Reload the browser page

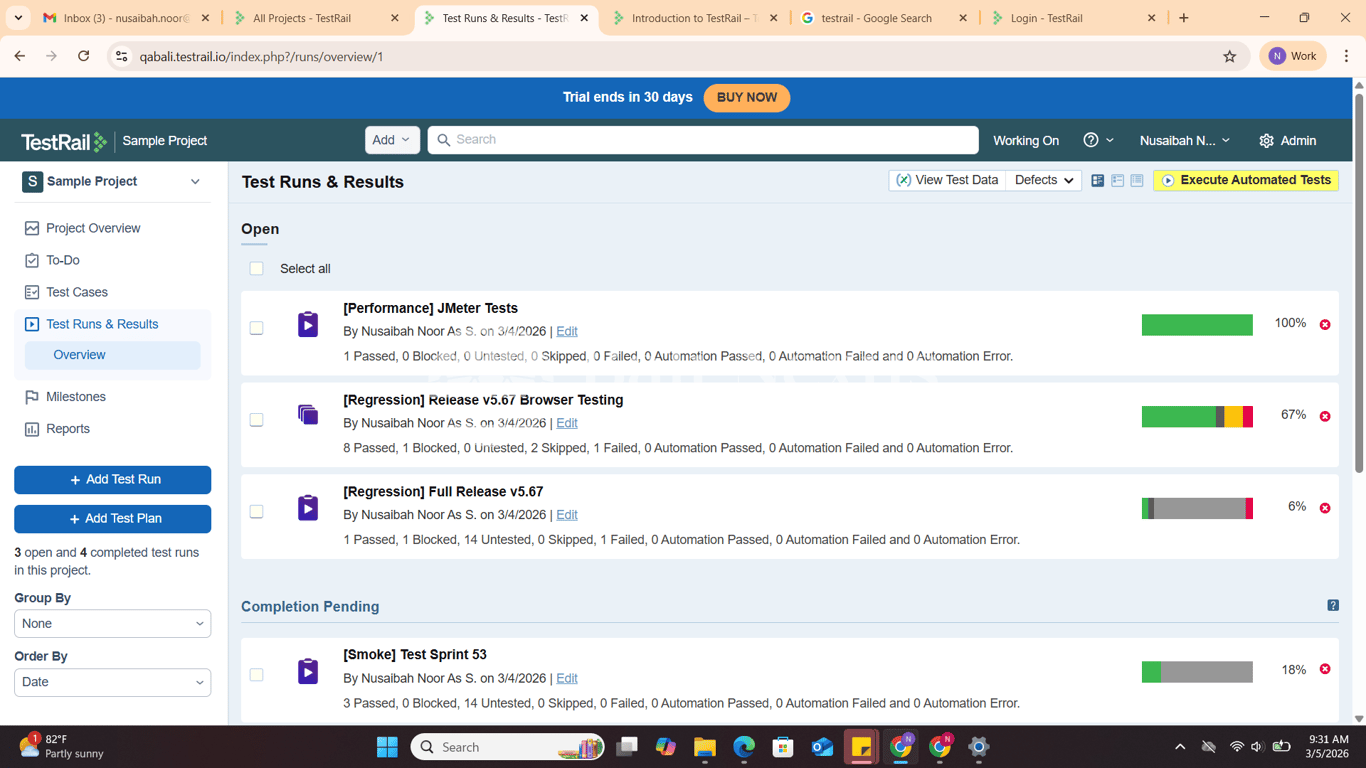click(x=84, y=57)
